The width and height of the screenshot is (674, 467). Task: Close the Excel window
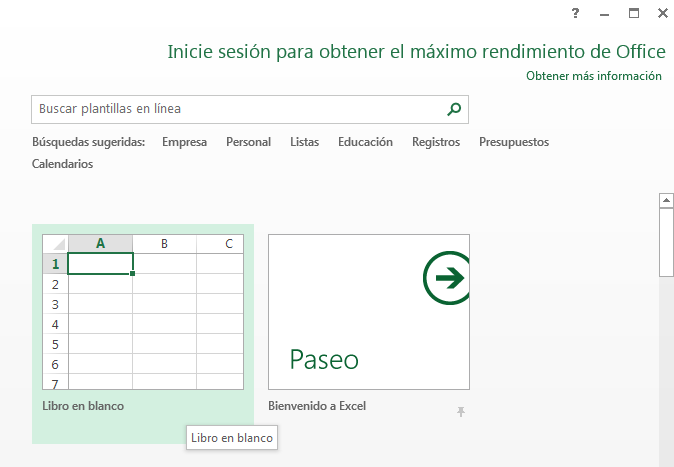(663, 13)
